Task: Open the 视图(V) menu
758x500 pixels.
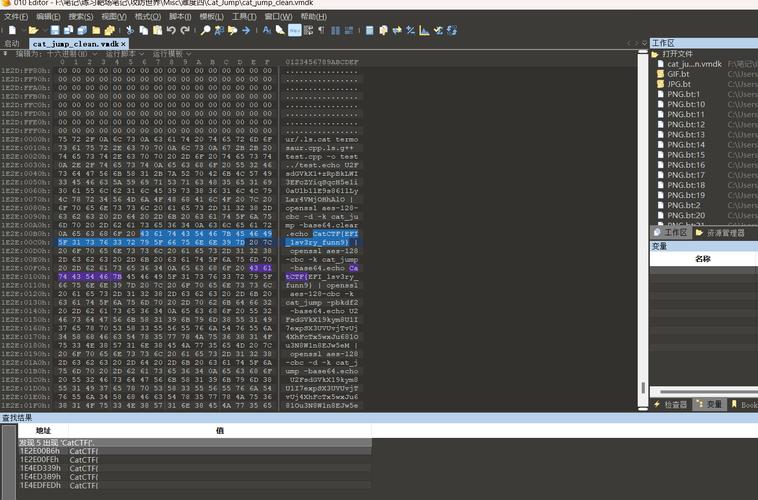Action: click(x=114, y=16)
